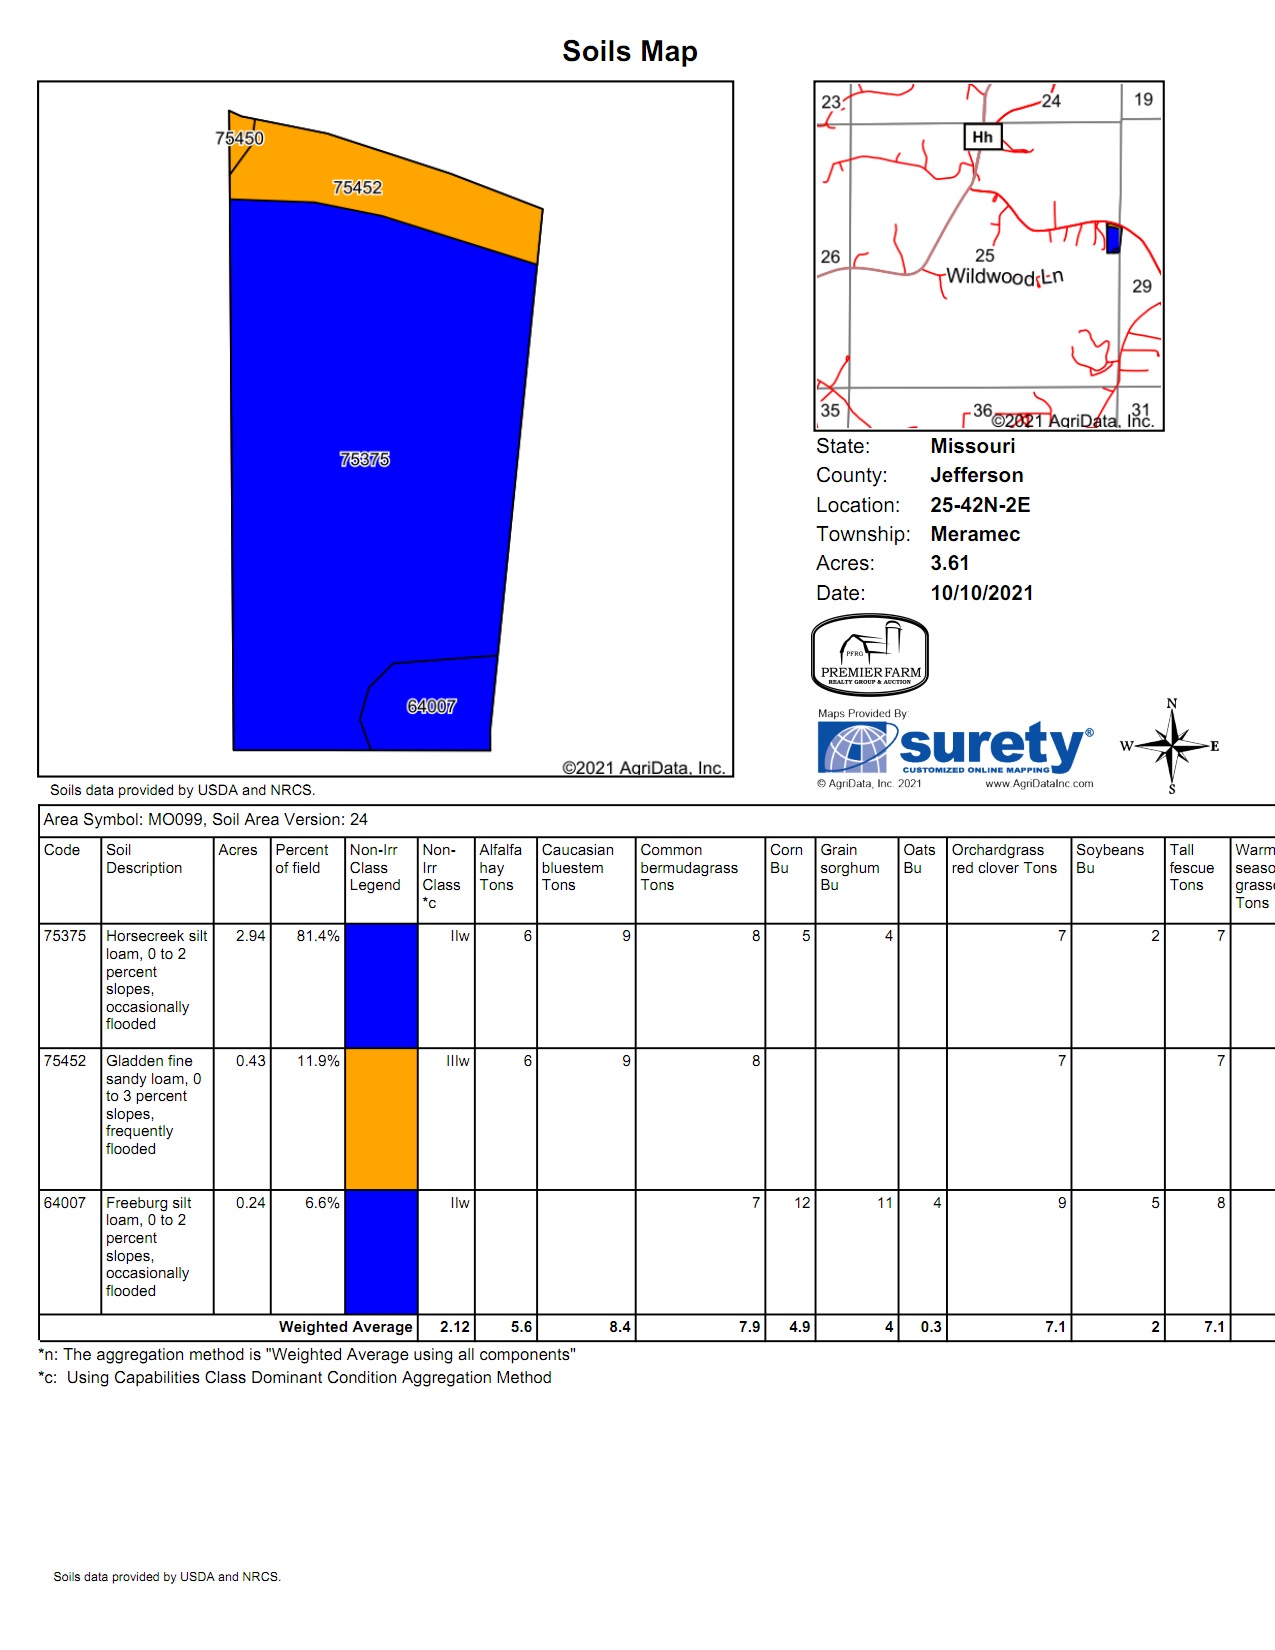
Task: Click the Premier Farm Realty logo
Action: click(870, 655)
